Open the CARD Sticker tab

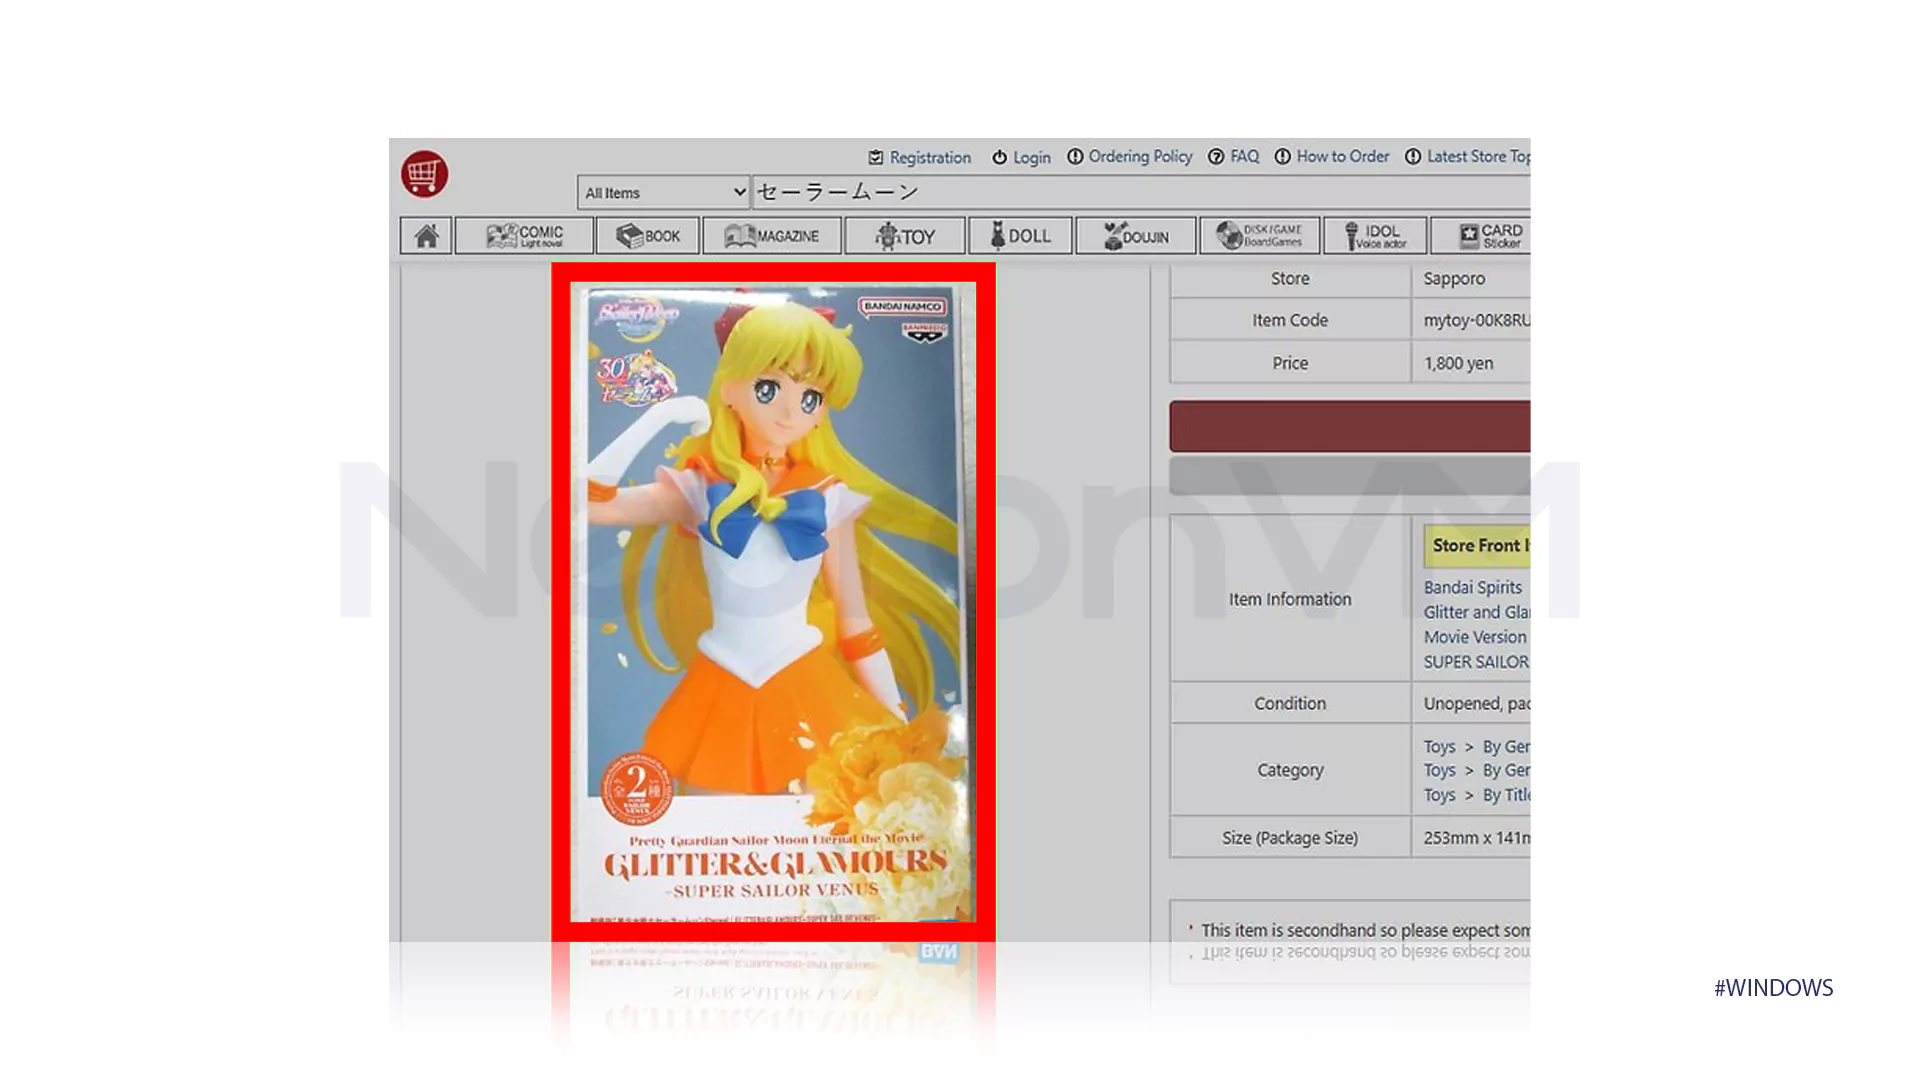(x=1481, y=236)
